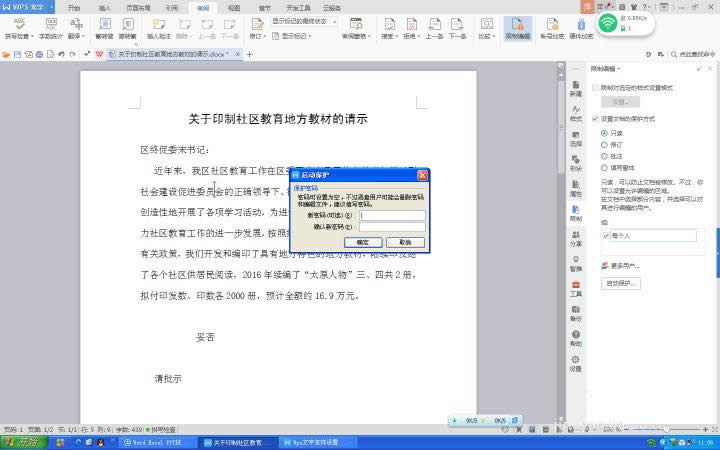Image resolution: width=720 pixels, height=450 pixels.
Task: Choose the 填写窗体 radio option
Action: click(x=604, y=168)
